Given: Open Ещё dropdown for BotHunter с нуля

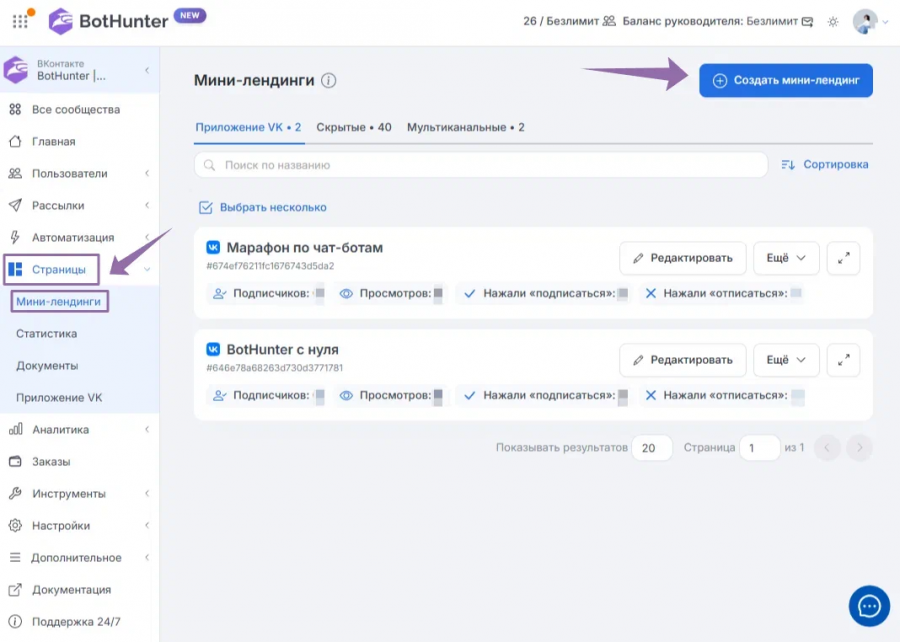Looking at the screenshot, I should (786, 360).
